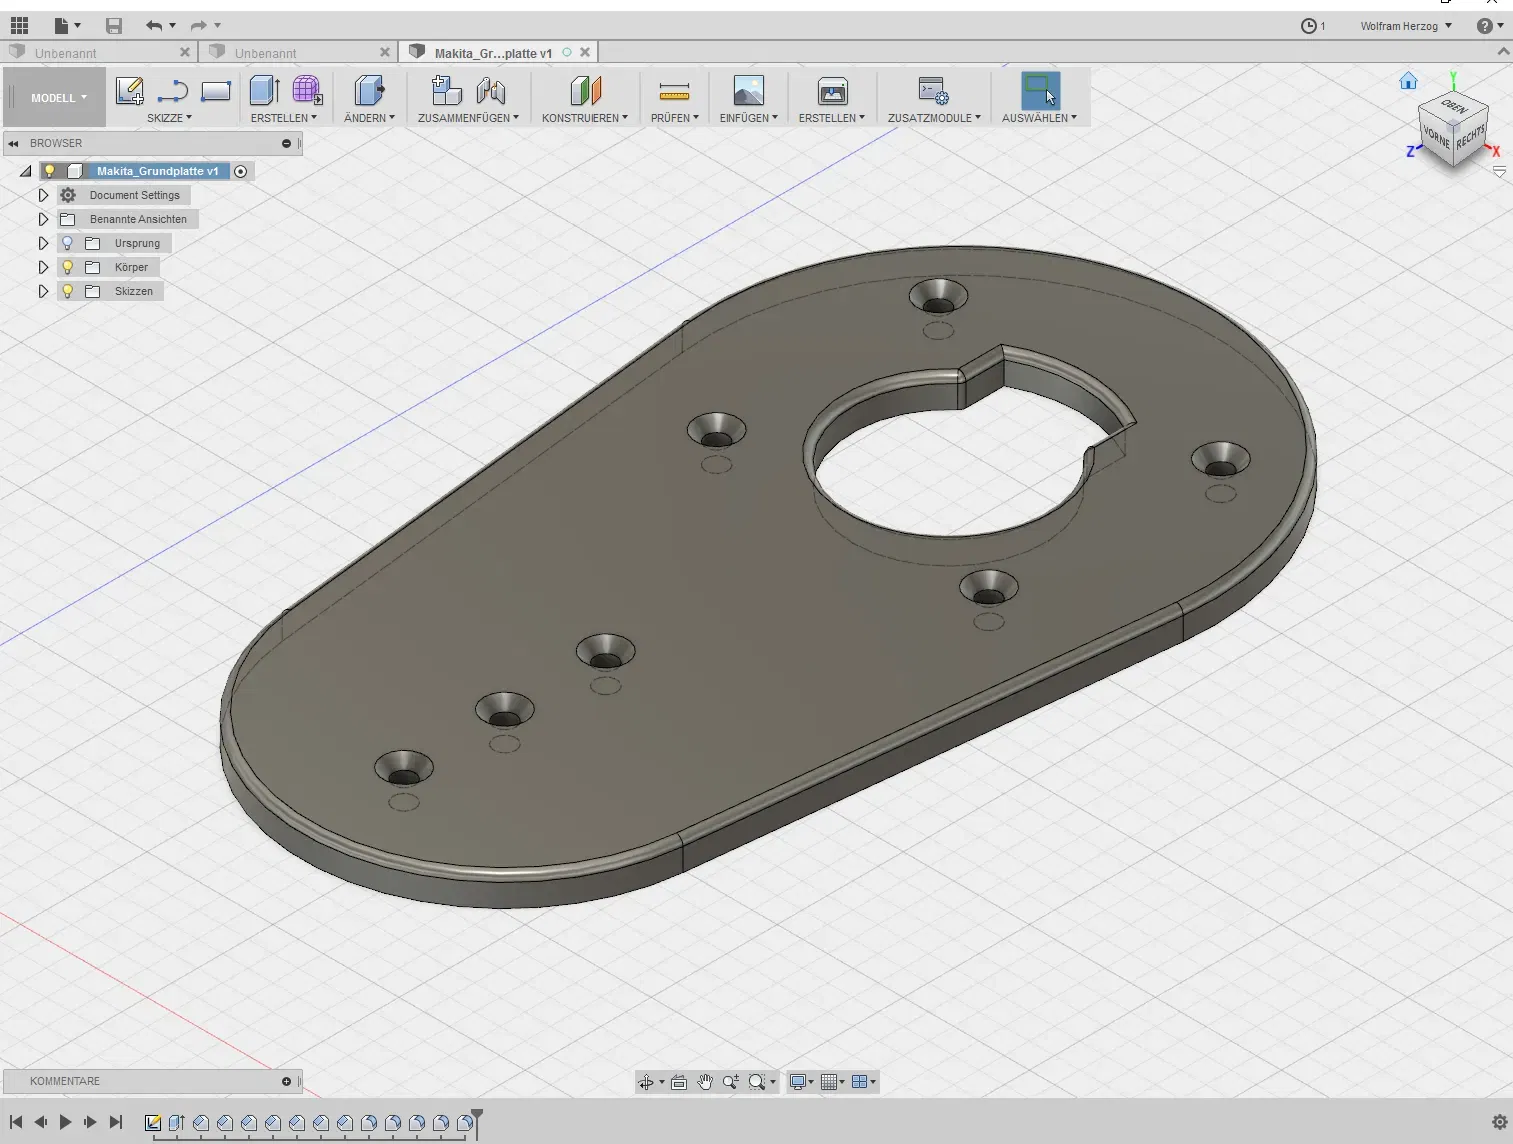Click the Save button

114,26
